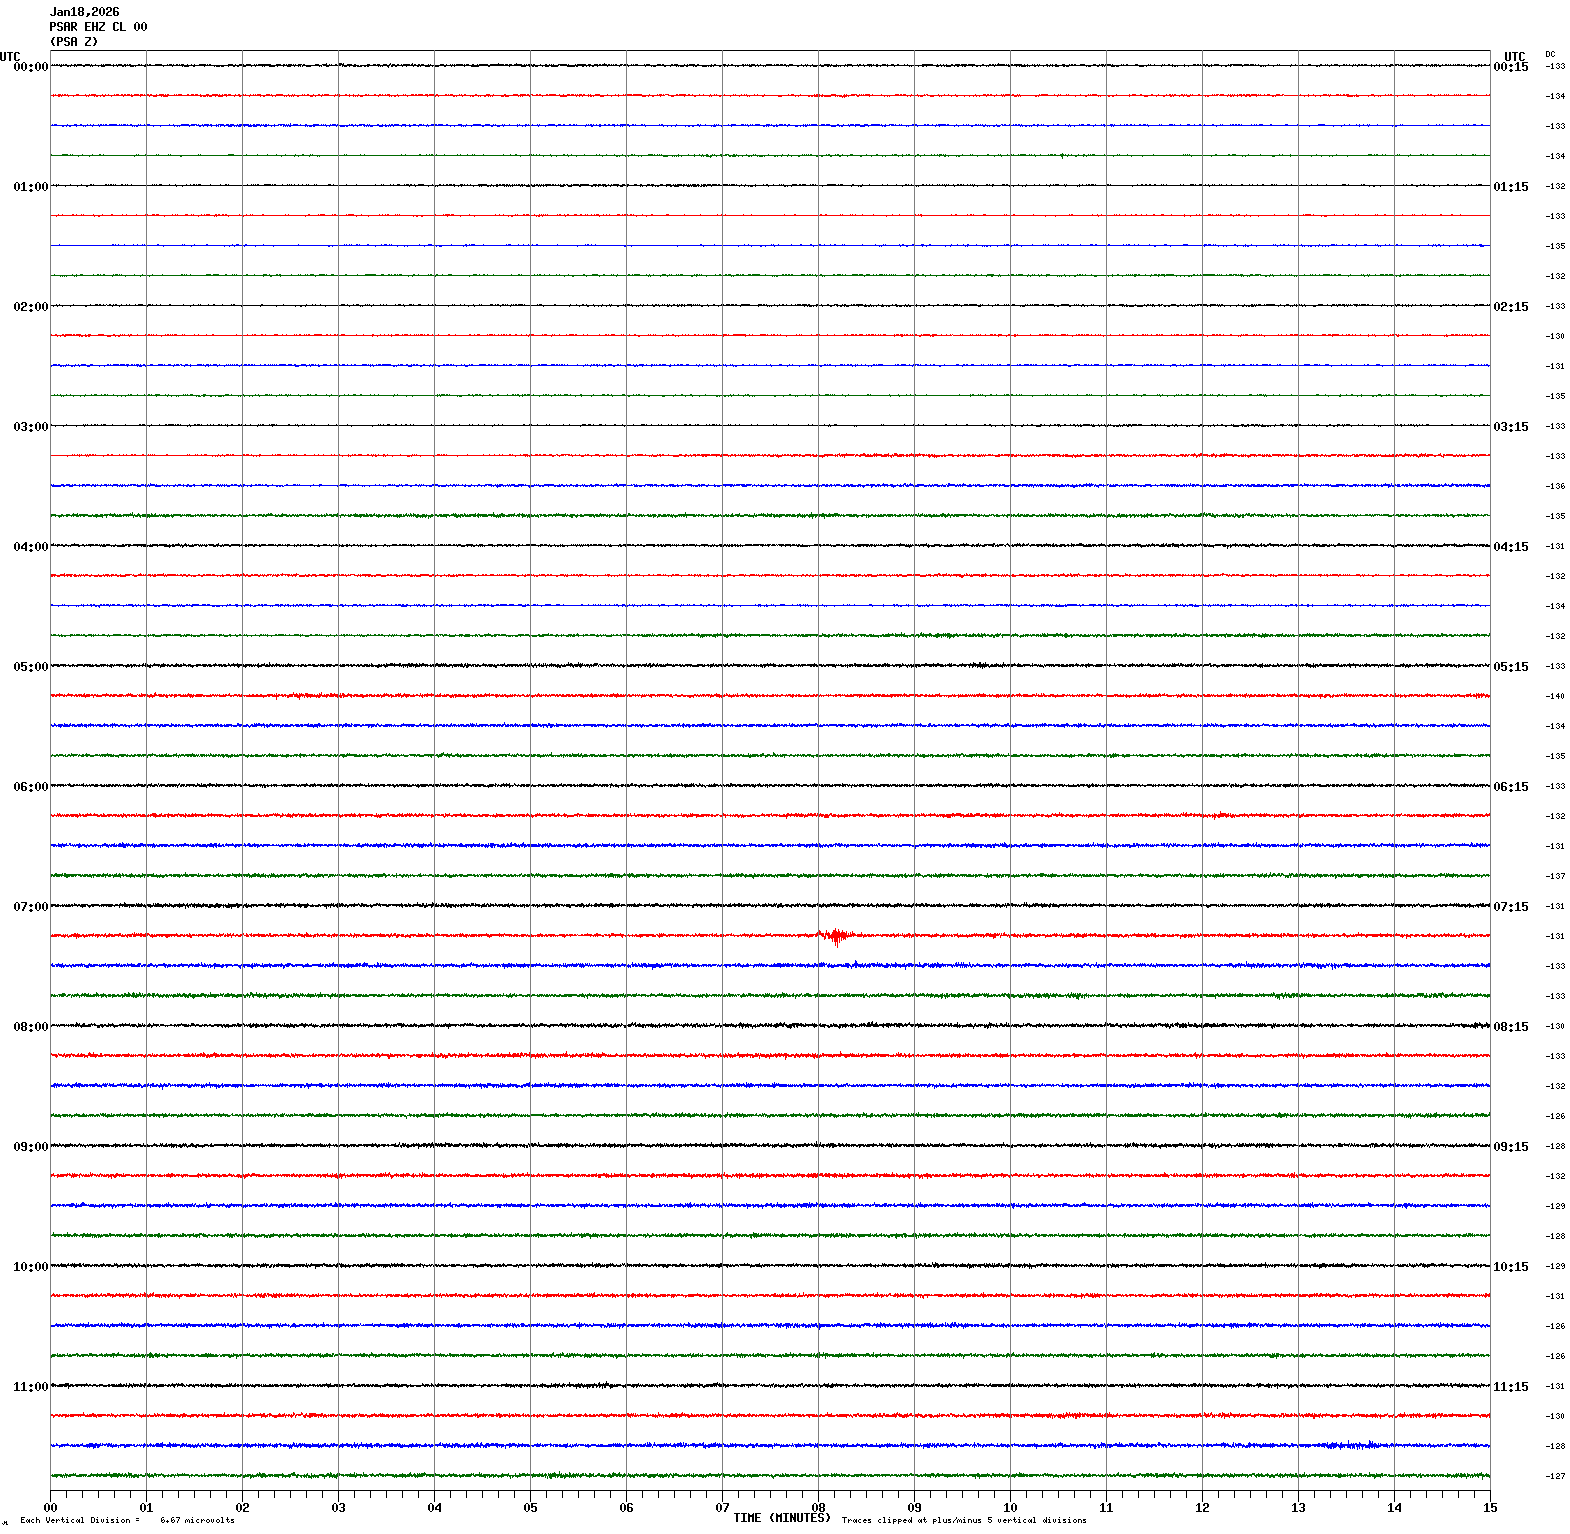Click the 02:15 label on right axis
The image size is (1570, 1534).
(x=1510, y=307)
